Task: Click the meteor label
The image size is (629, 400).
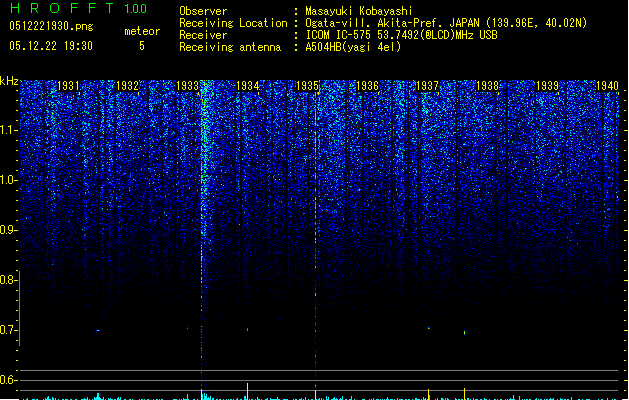Action: 142,31
